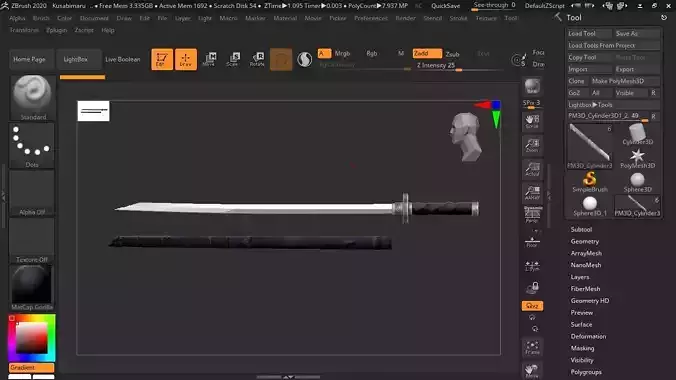Toggle Zadd sculpt mode
Screen dimensions: 676x380
coord(427,53)
